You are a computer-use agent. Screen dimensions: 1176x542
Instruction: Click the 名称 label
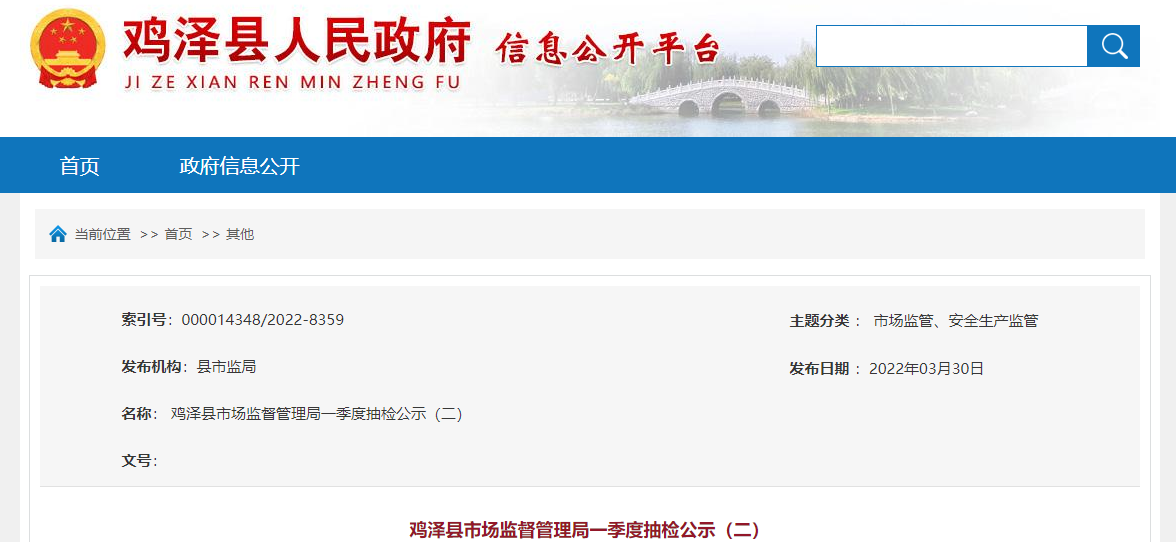pyautogui.click(x=136, y=413)
